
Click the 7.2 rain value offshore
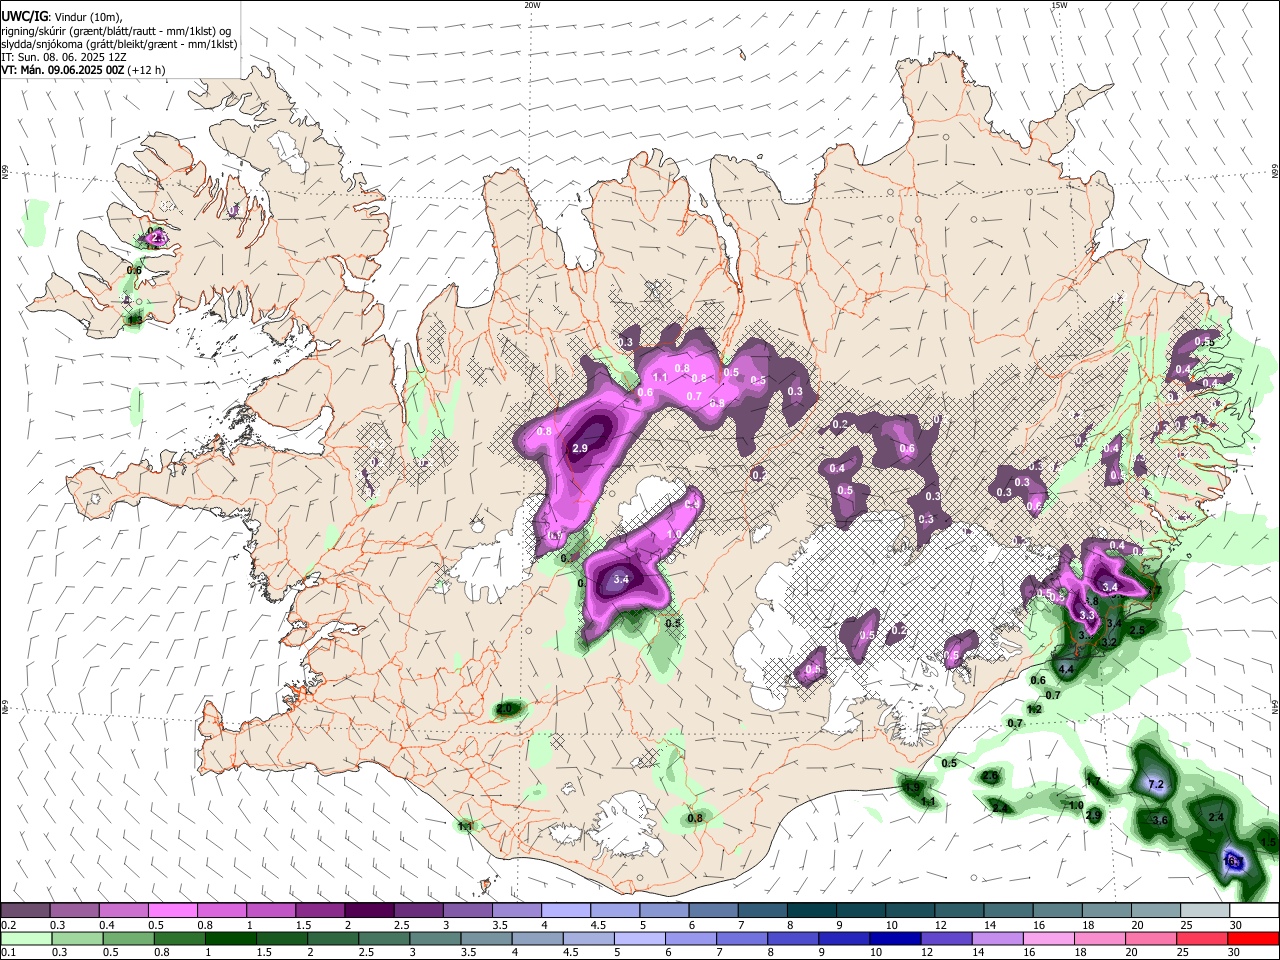tap(1156, 785)
